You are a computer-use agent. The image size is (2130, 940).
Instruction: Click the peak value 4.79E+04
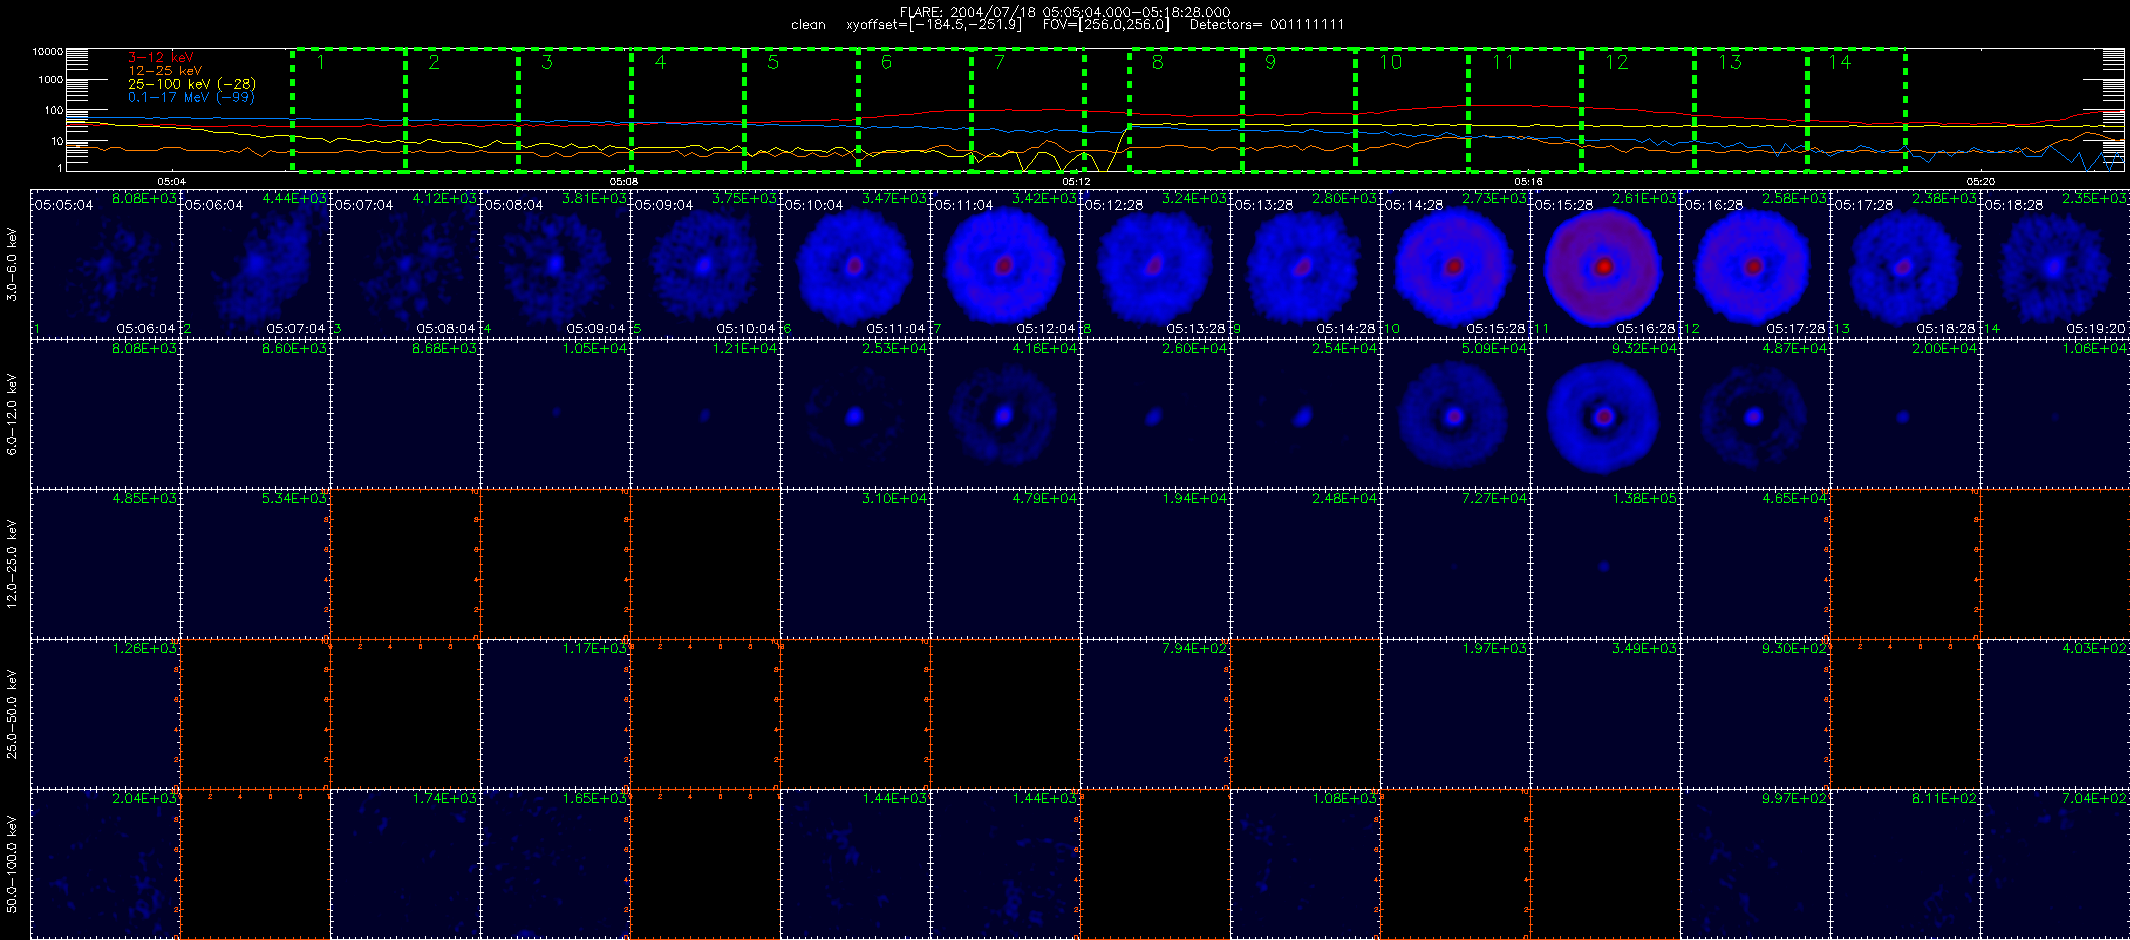[1044, 498]
